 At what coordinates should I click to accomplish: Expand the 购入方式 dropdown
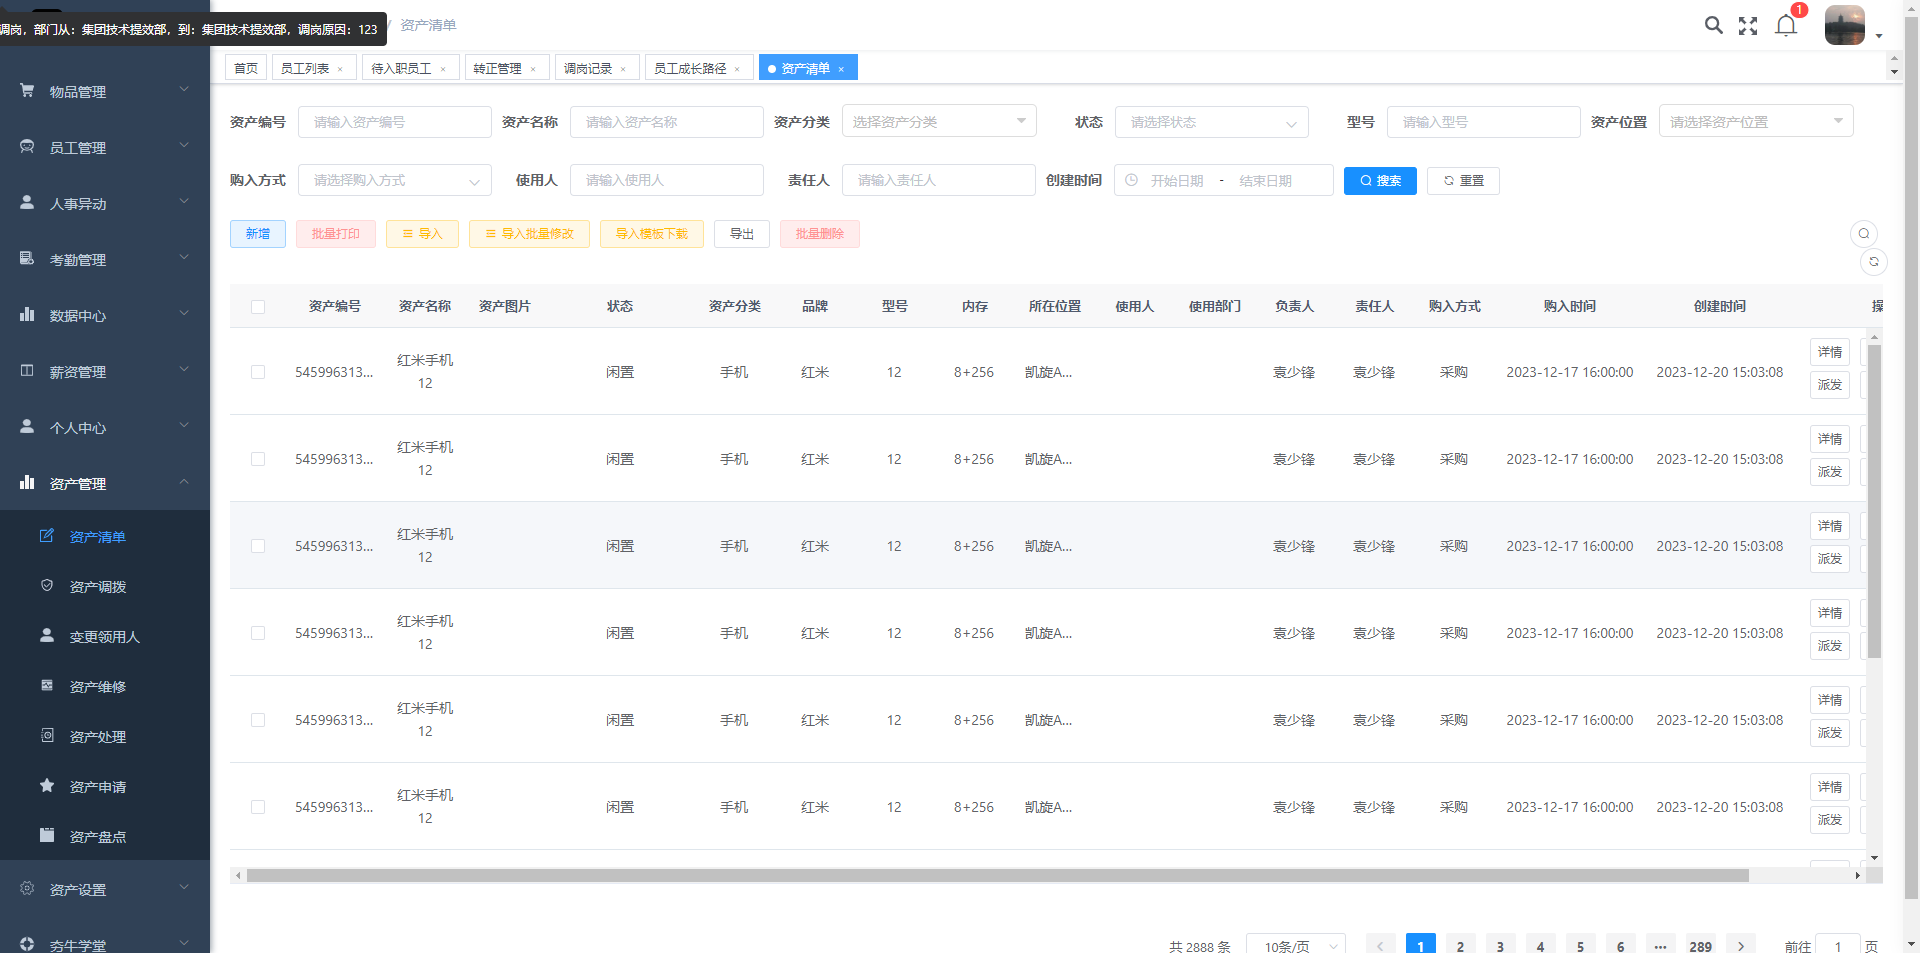394,181
